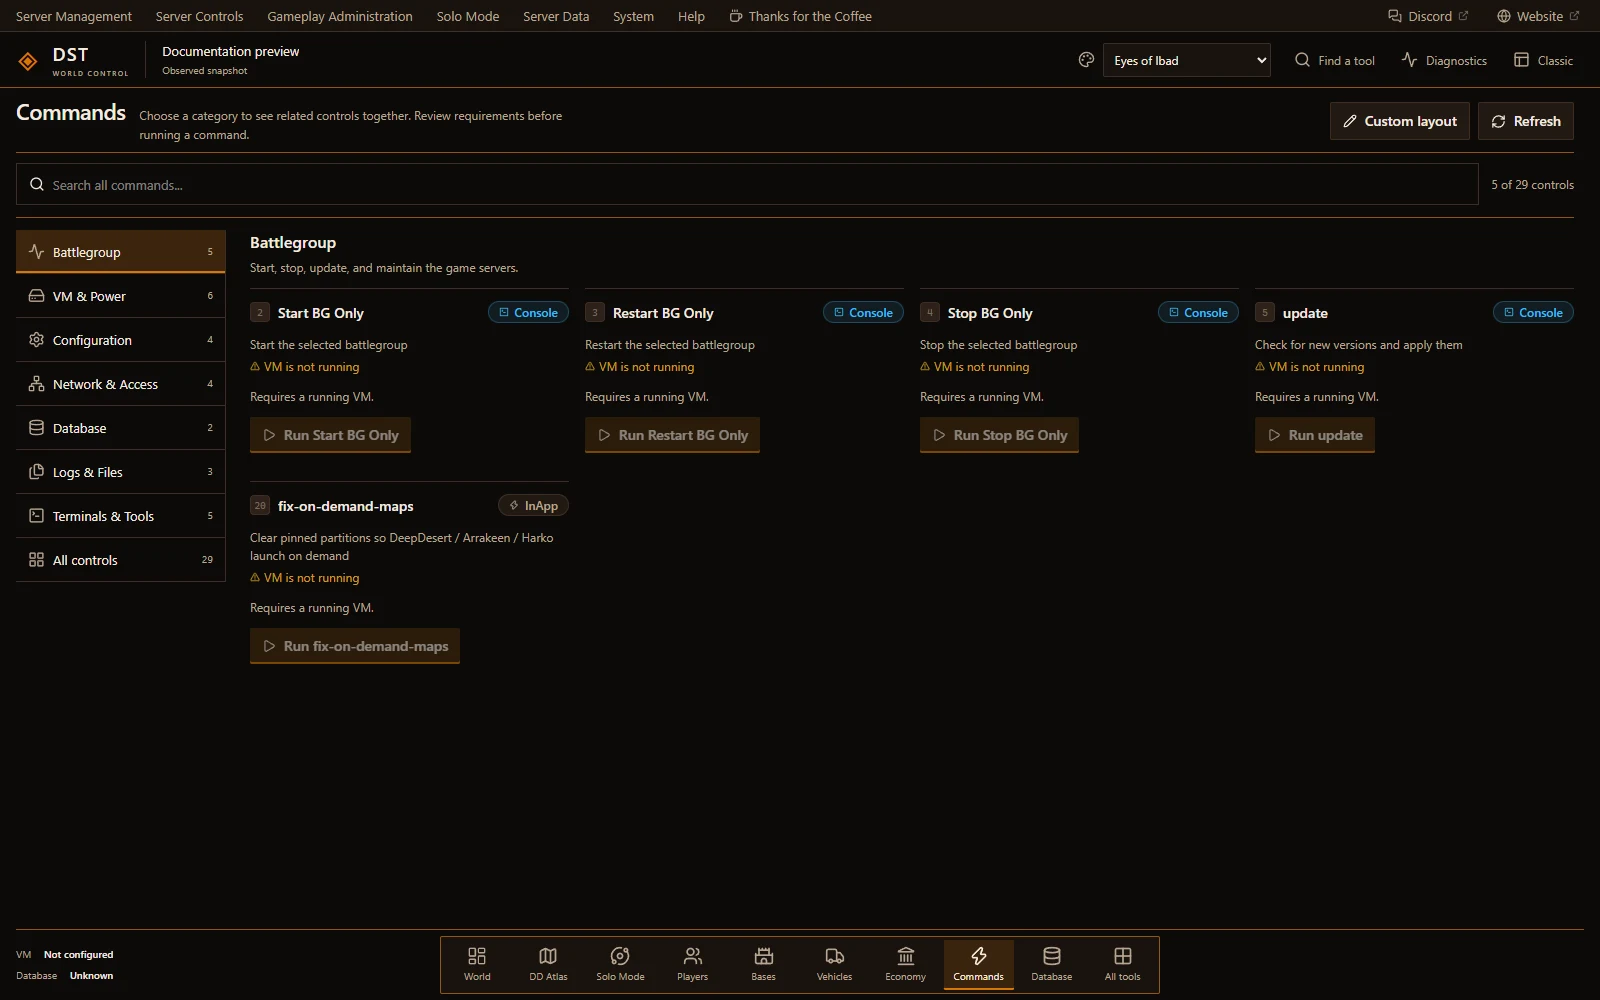This screenshot has height=1000, width=1600.
Task: Click Console badge on update card
Action: [1533, 312]
